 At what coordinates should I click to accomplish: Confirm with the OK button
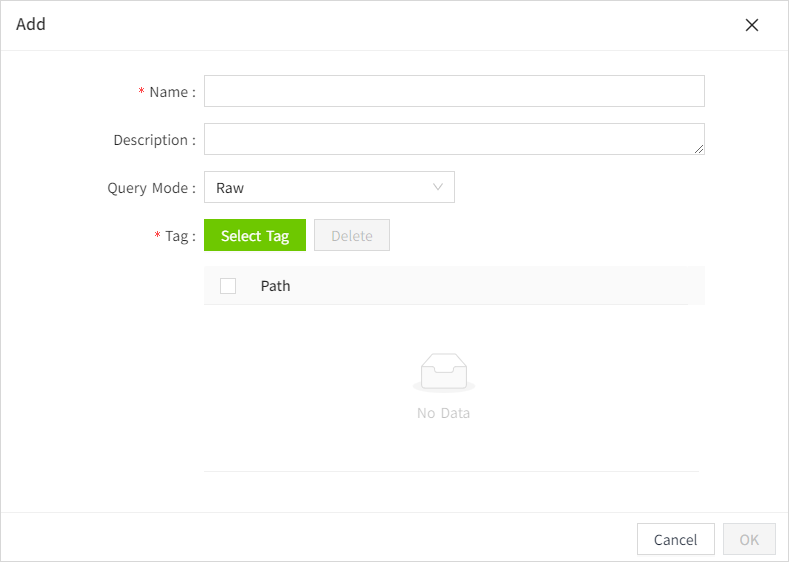pyautogui.click(x=749, y=539)
